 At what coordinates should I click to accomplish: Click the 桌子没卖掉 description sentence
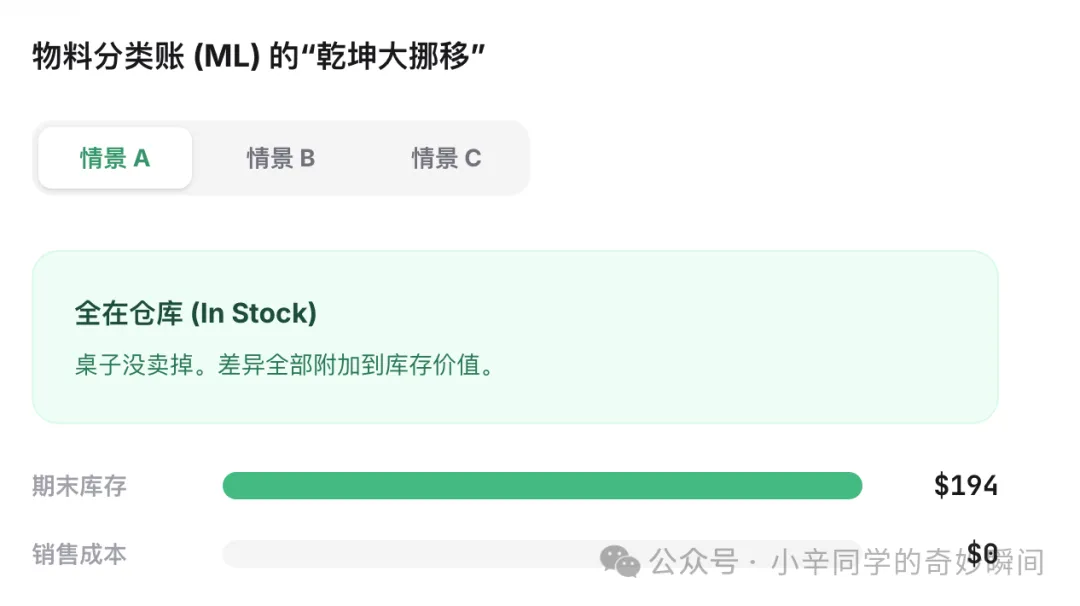click(284, 365)
